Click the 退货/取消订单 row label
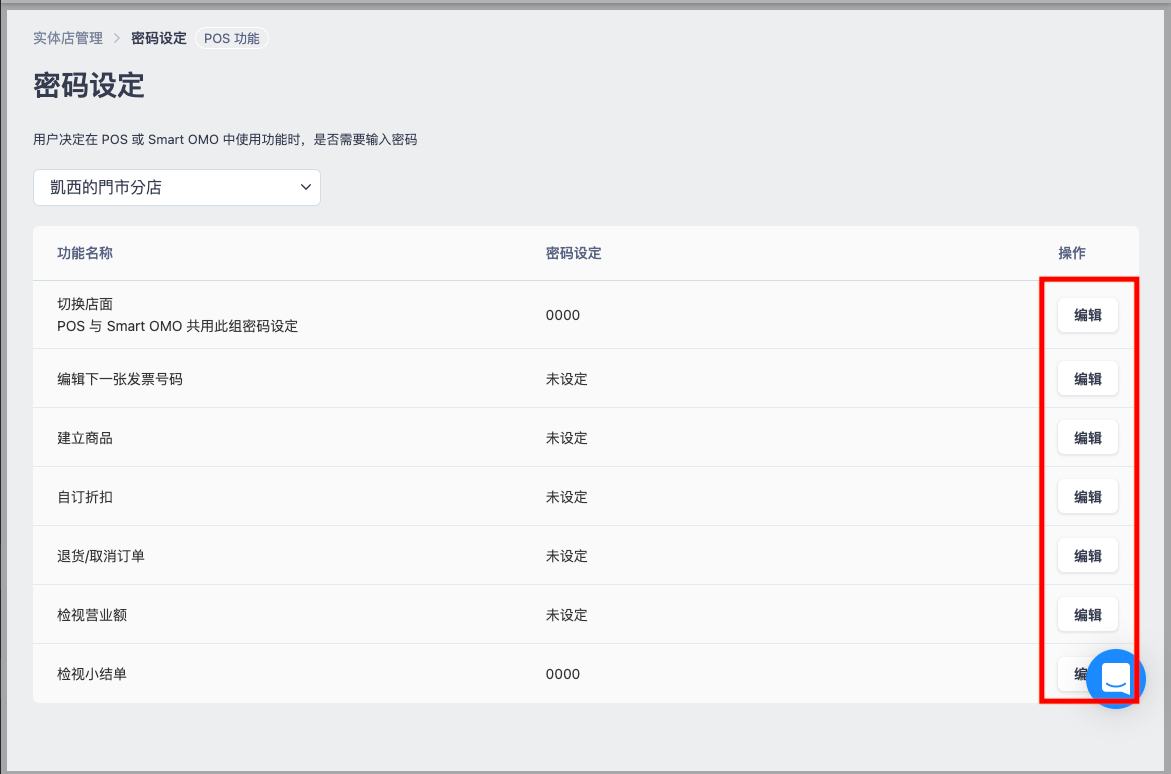Image resolution: width=1171 pixels, height=774 pixels. coord(101,556)
